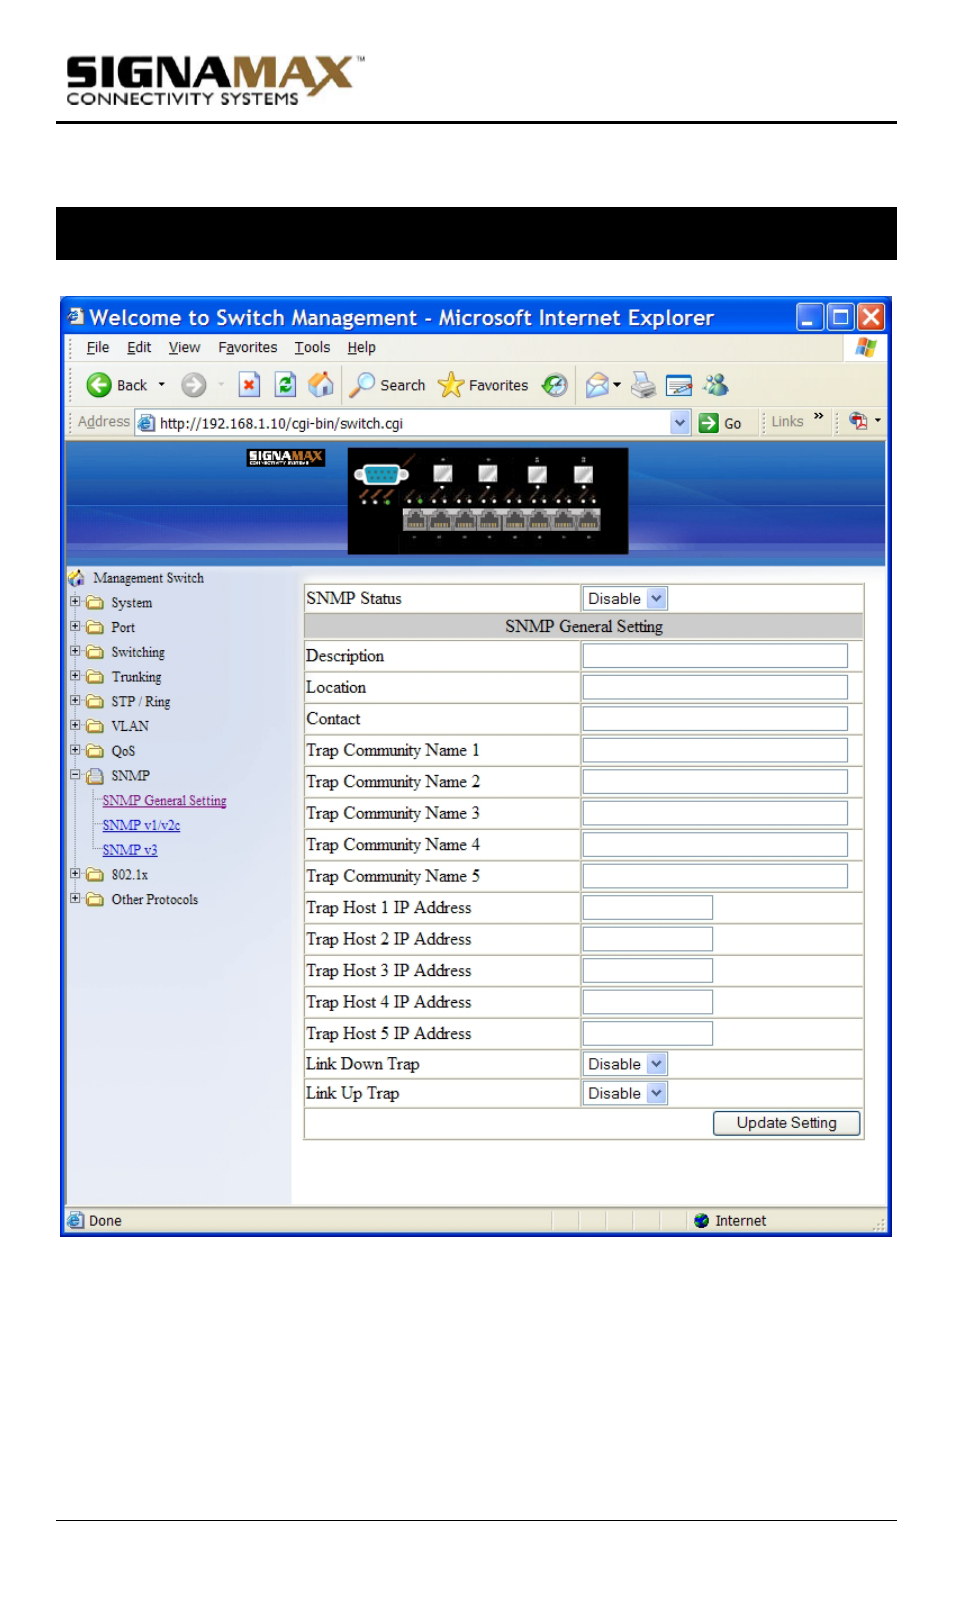Open the SNMP v3 link

point(129,851)
